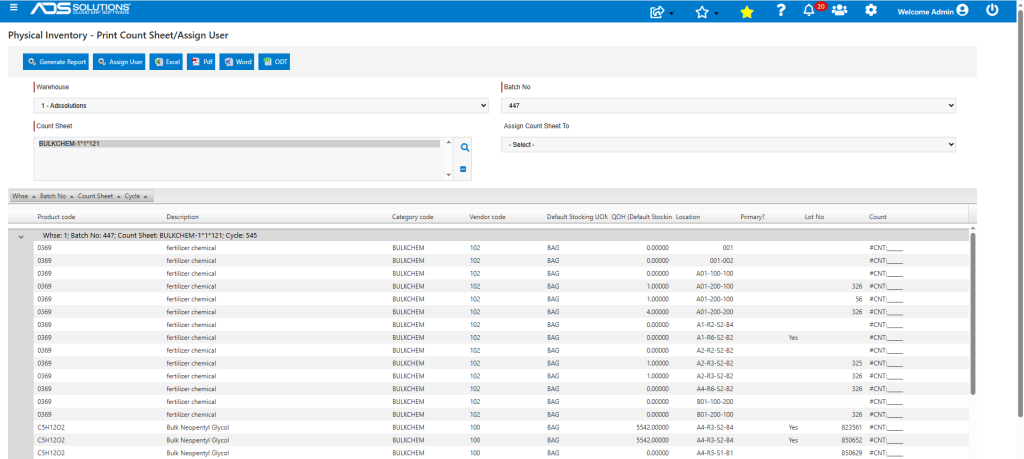Click the Assign User button
Viewport: 1024px width, 459px height.
pos(120,62)
